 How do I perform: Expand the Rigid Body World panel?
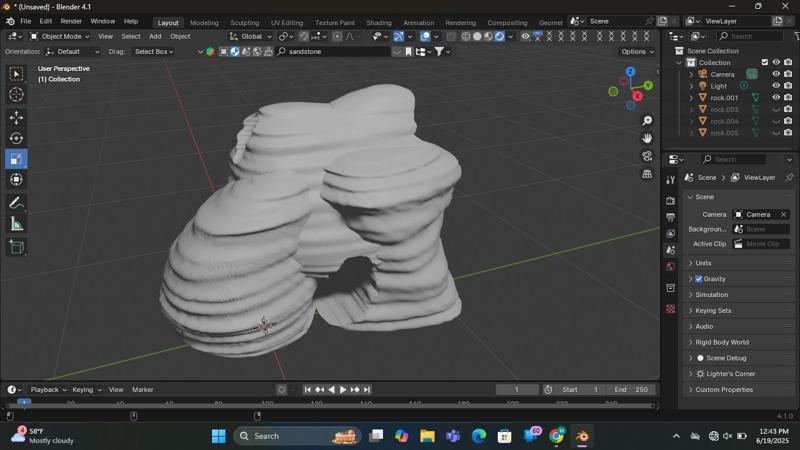coord(722,342)
